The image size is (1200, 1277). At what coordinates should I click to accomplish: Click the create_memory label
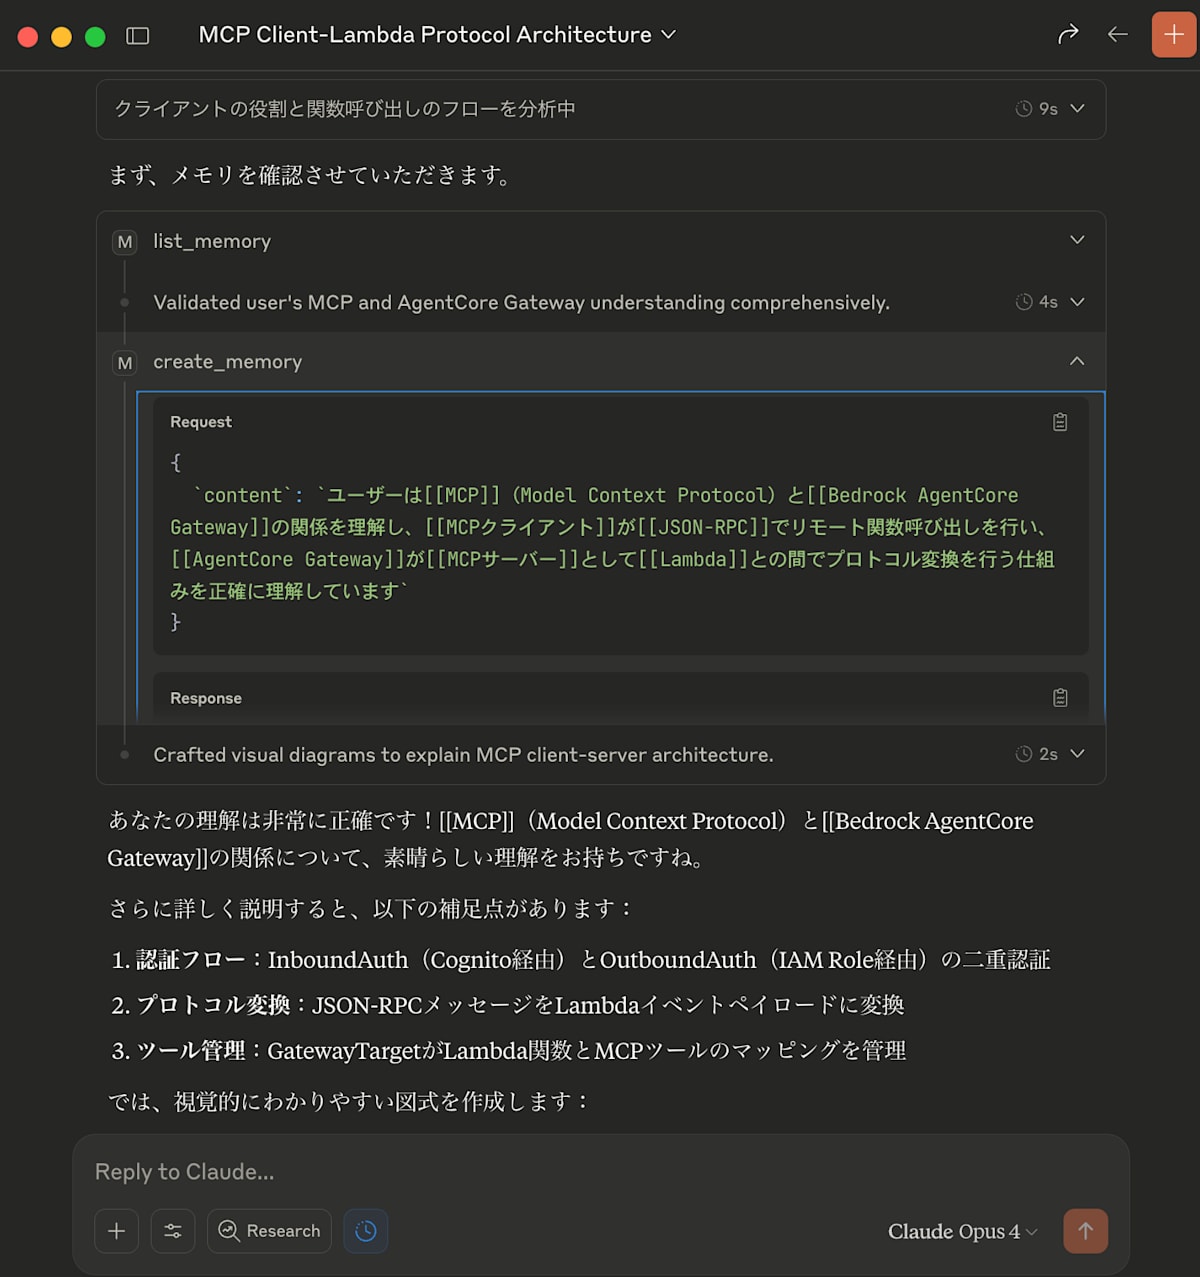227,362
